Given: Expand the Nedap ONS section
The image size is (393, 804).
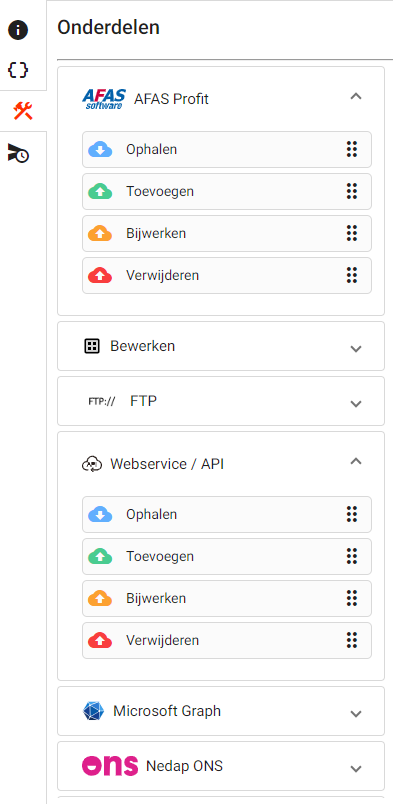Looking at the screenshot, I should tap(356, 769).
